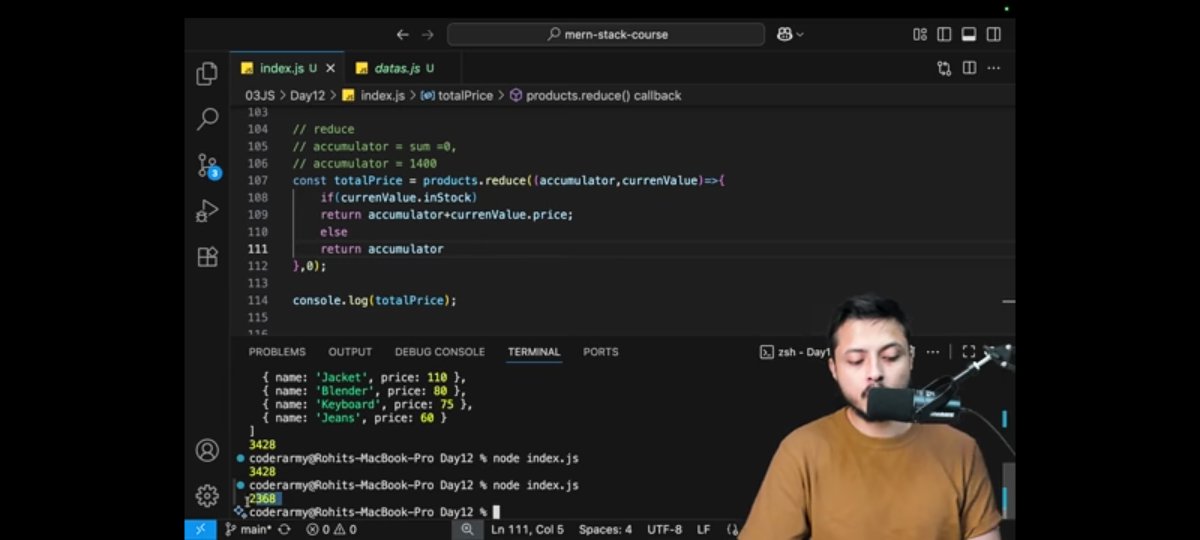Open errors and warnings count in status bar
Image resolution: width=1200 pixels, height=540 pixels.
[331, 529]
